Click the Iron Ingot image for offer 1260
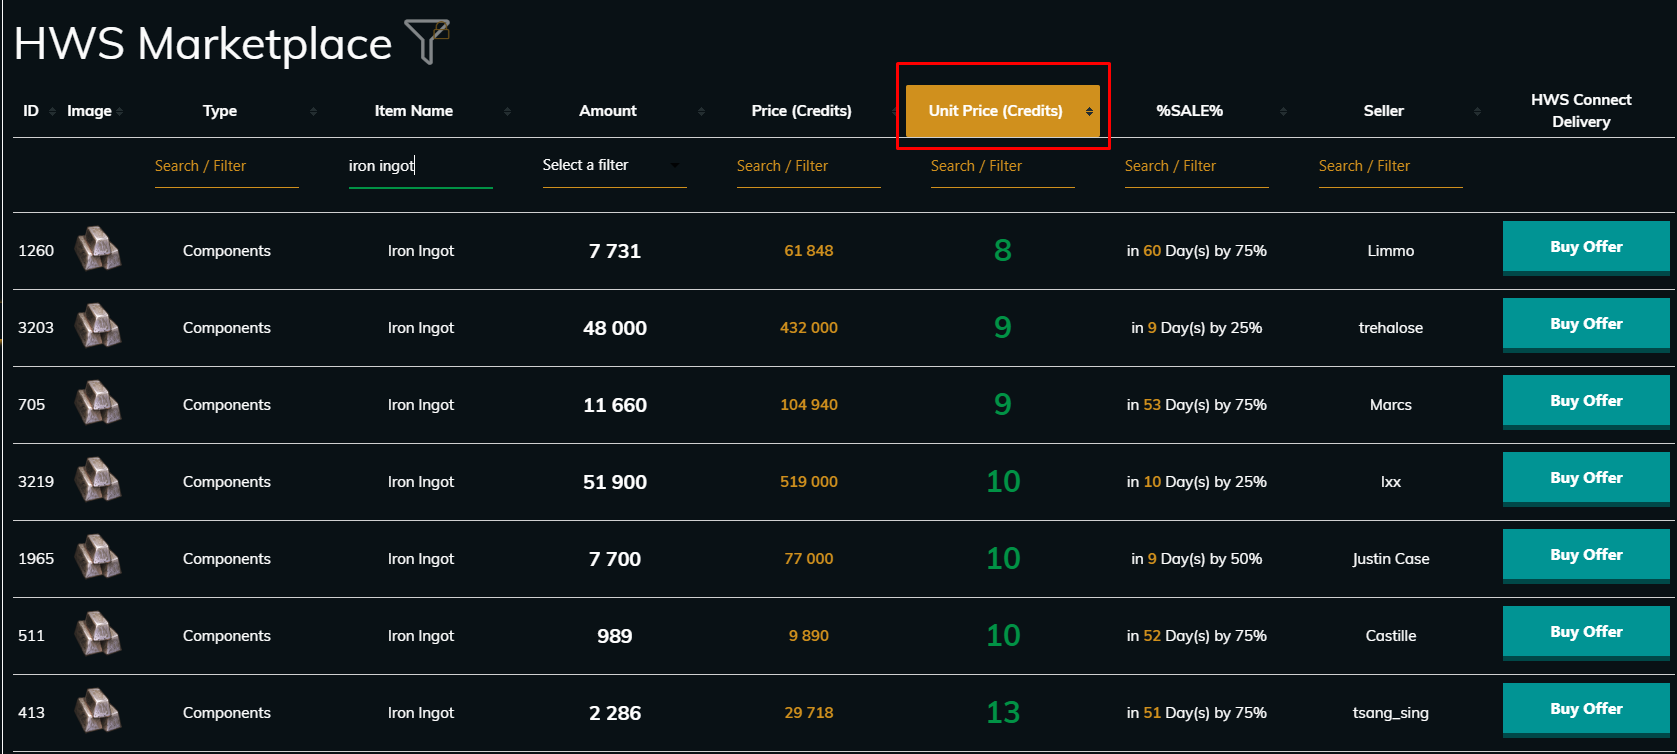The width and height of the screenshot is (1677, 754). (98, 250)
